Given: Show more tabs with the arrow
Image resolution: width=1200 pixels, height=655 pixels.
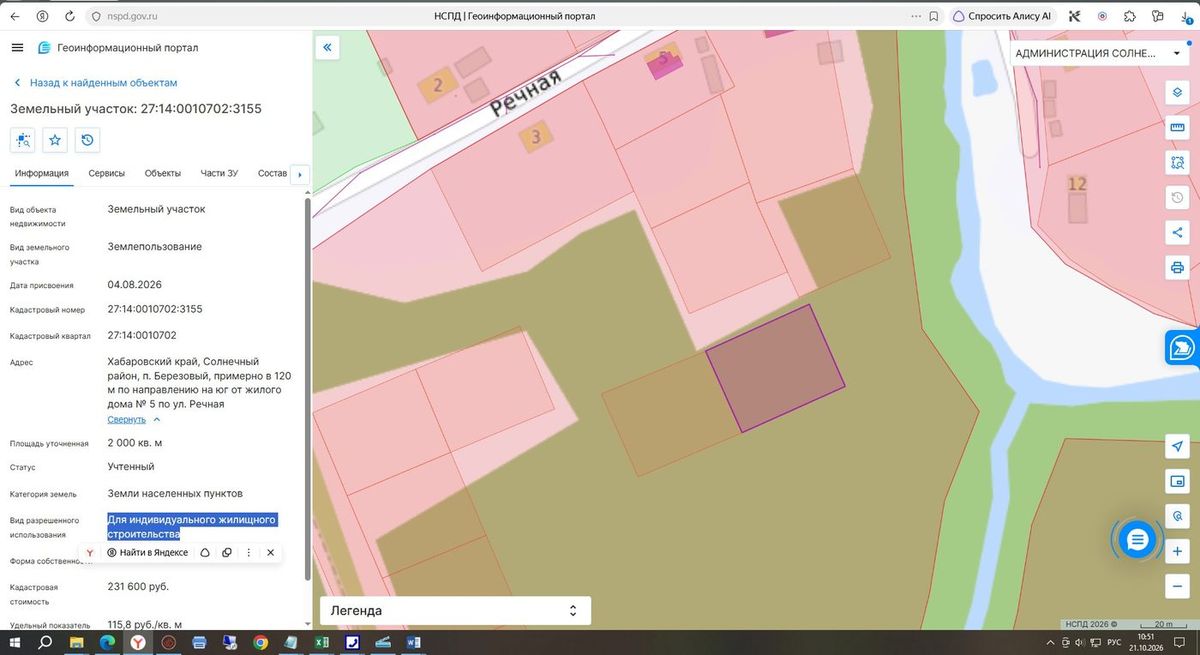Looking at the screenshot, I should click(x=300, y=174).
